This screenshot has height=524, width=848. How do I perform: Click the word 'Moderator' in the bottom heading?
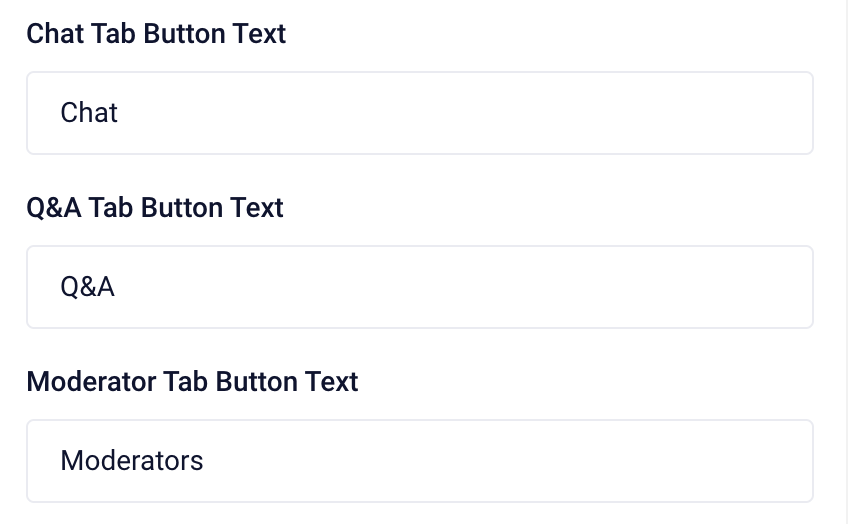[91, 382]
